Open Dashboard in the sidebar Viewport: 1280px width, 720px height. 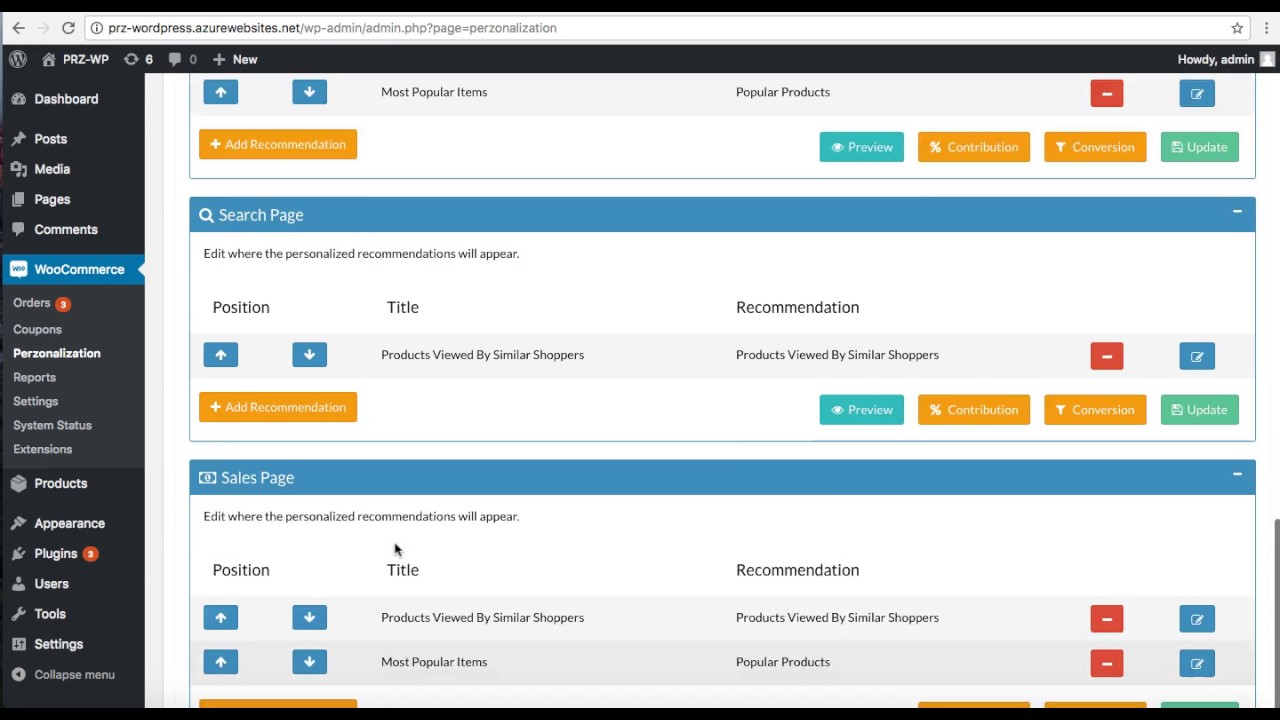tap(66, 99)
